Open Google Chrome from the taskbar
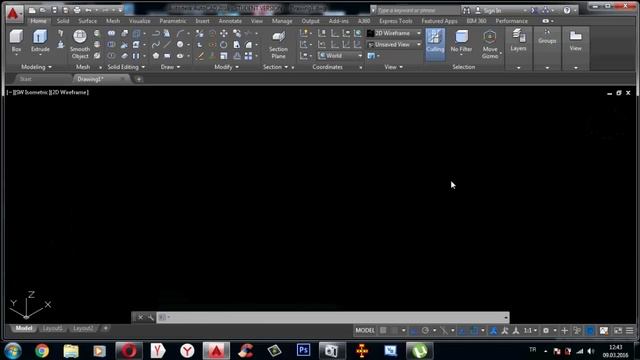The width and height of the screenshot is (640, 360). click(42, 351)
